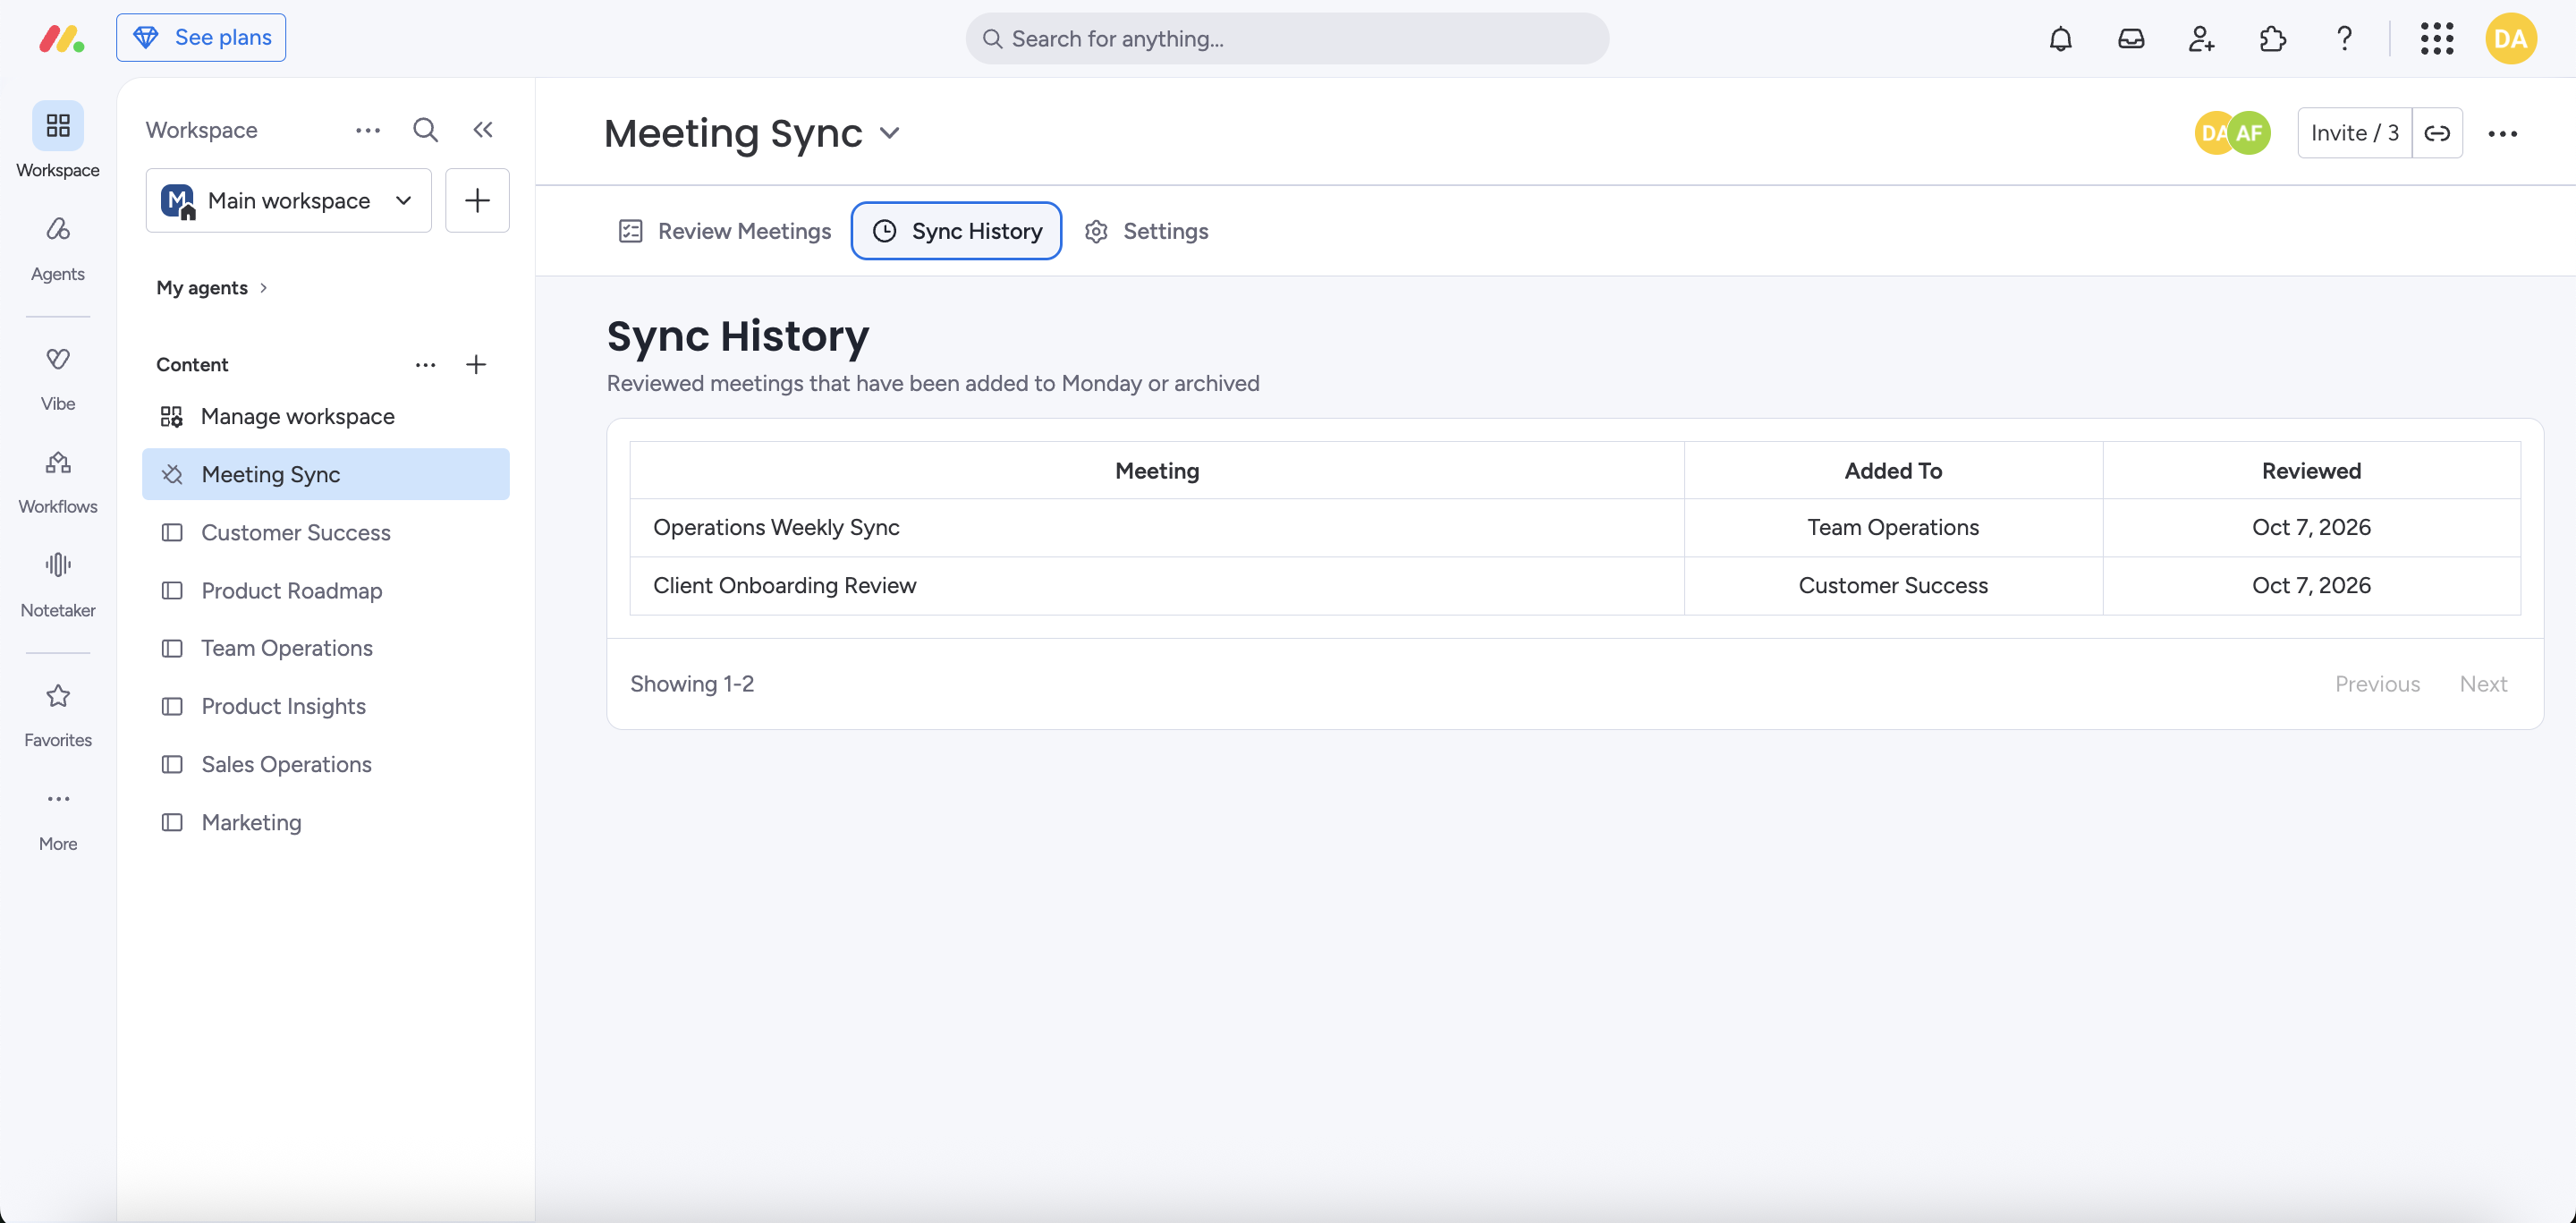Screen dimensions: 2576x1223
Task: Expand the Meeting Sync title chevron
Action: coord(890,133)
